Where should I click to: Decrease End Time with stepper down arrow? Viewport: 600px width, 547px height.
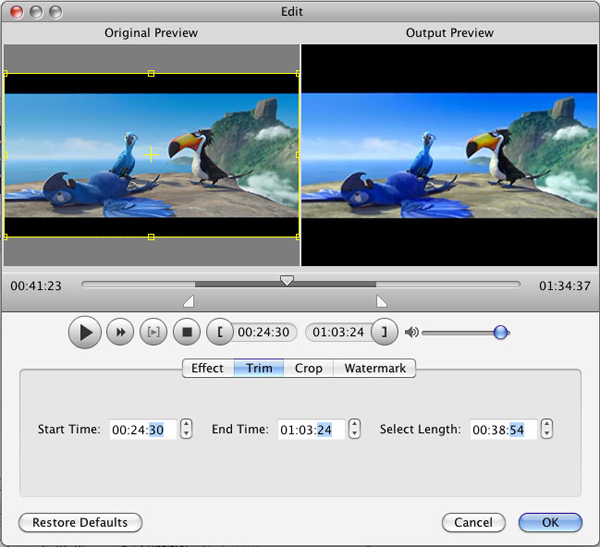pos(355,434)
